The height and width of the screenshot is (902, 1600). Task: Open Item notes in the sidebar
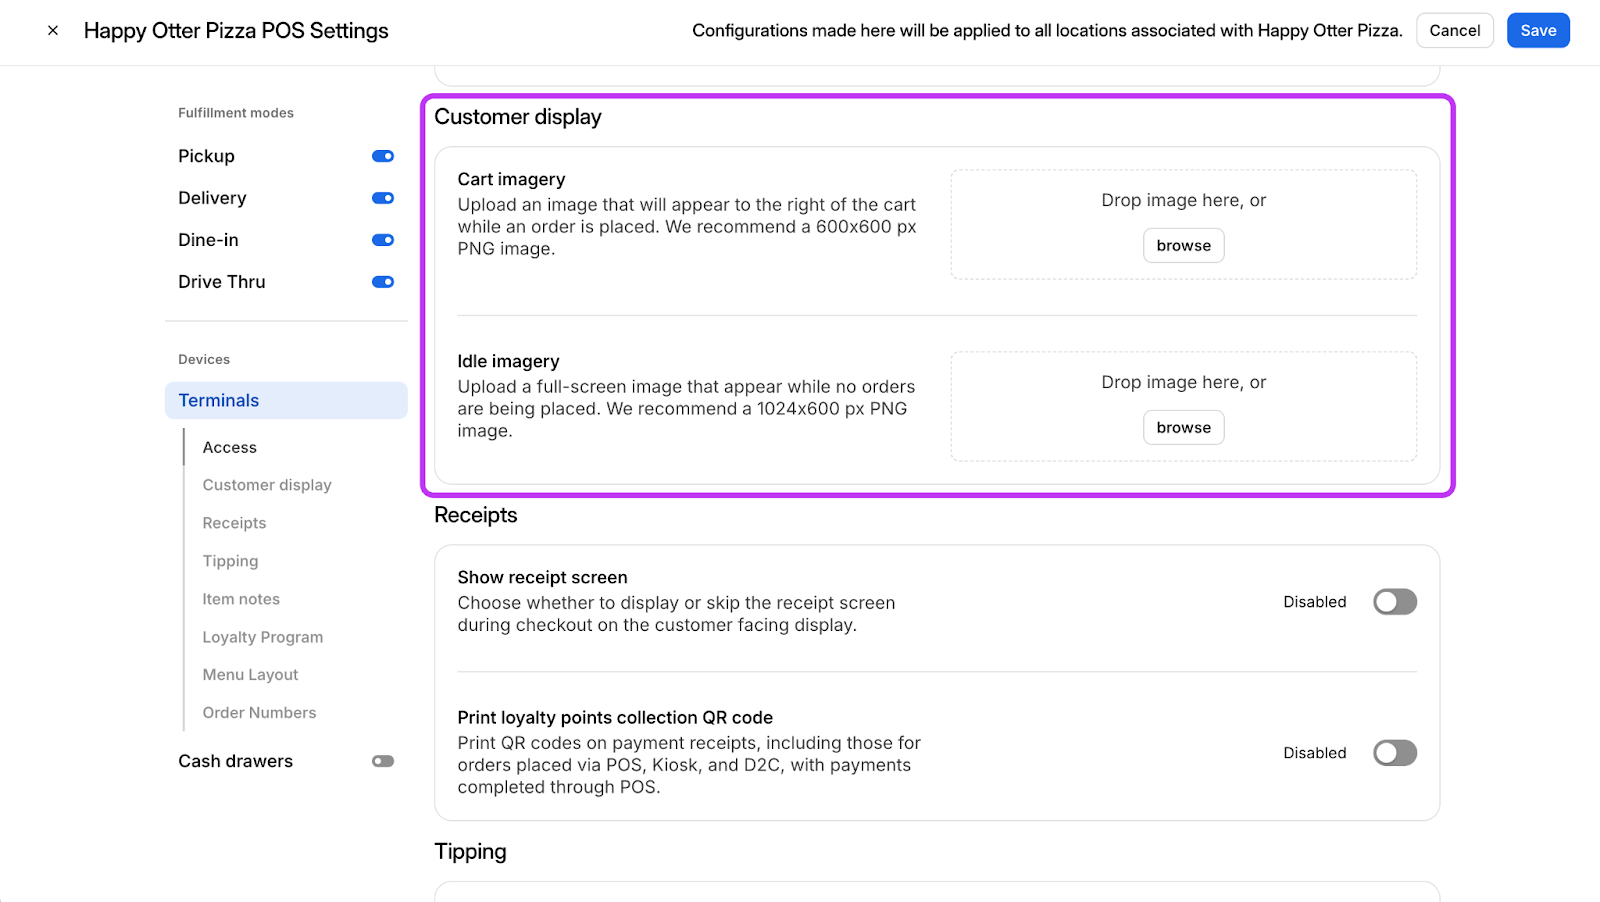tap(241, 599)
